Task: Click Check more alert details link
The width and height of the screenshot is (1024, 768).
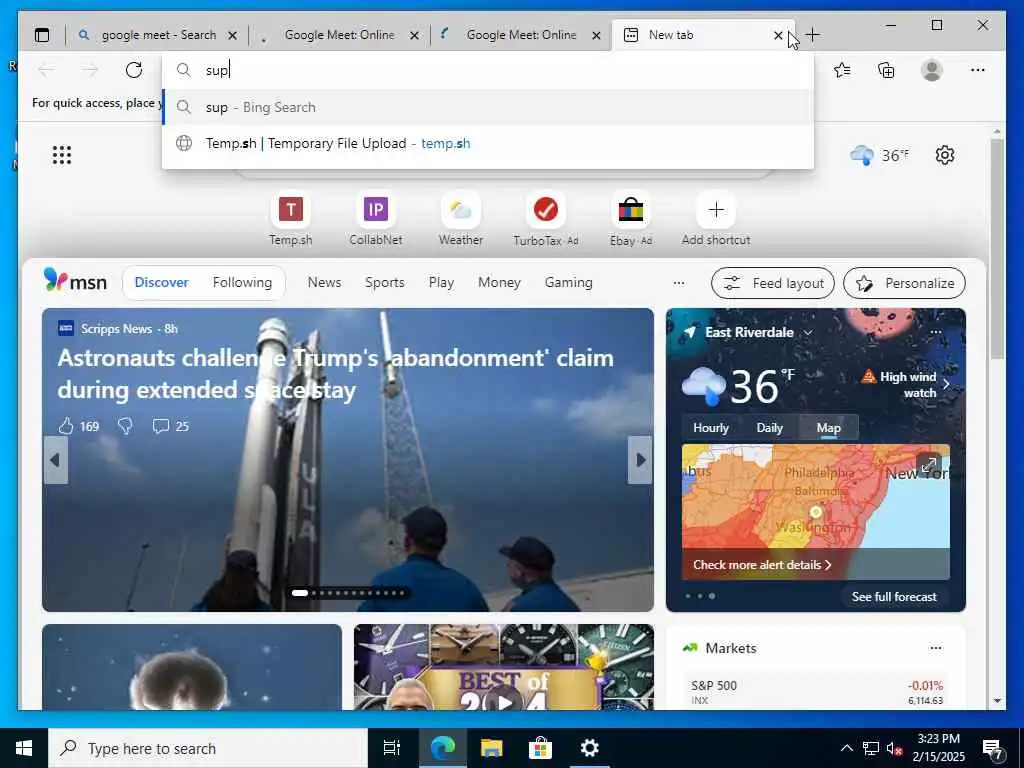Action: 762,565
